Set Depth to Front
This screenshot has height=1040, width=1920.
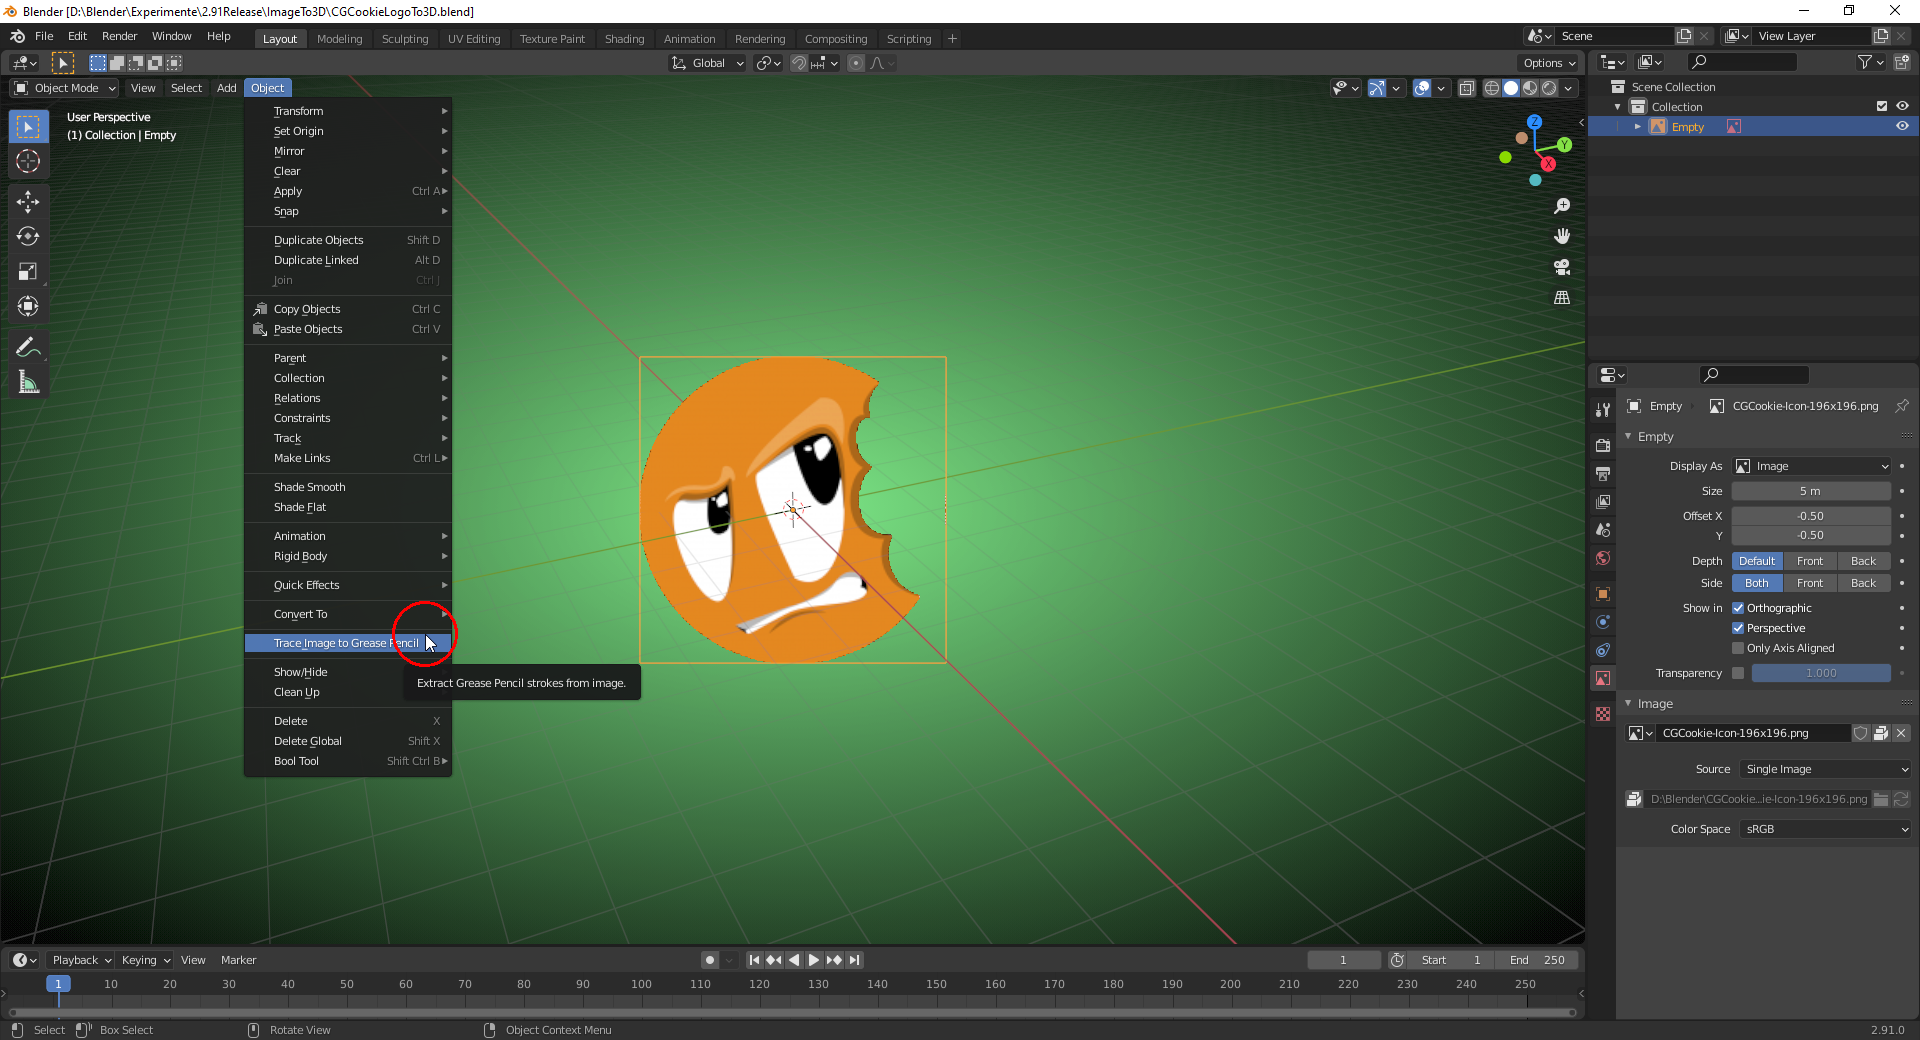(x=1810, y=561)
